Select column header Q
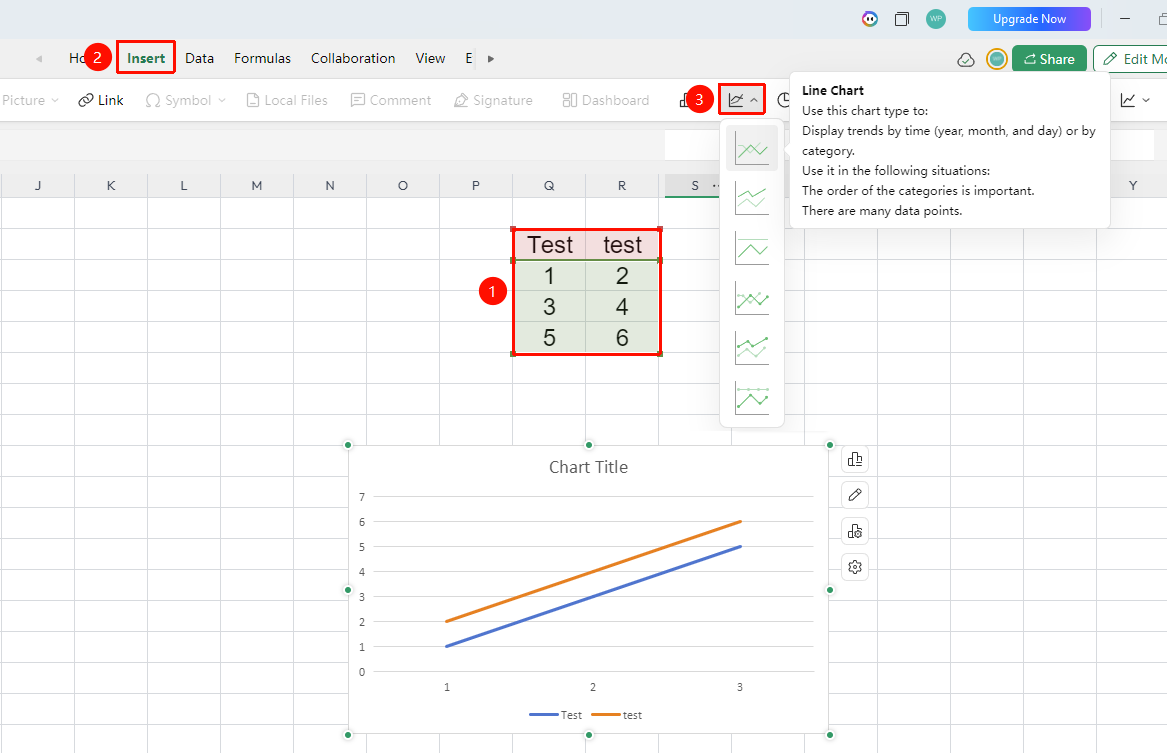Screen dimensions: 1167x753 (549, 185)
